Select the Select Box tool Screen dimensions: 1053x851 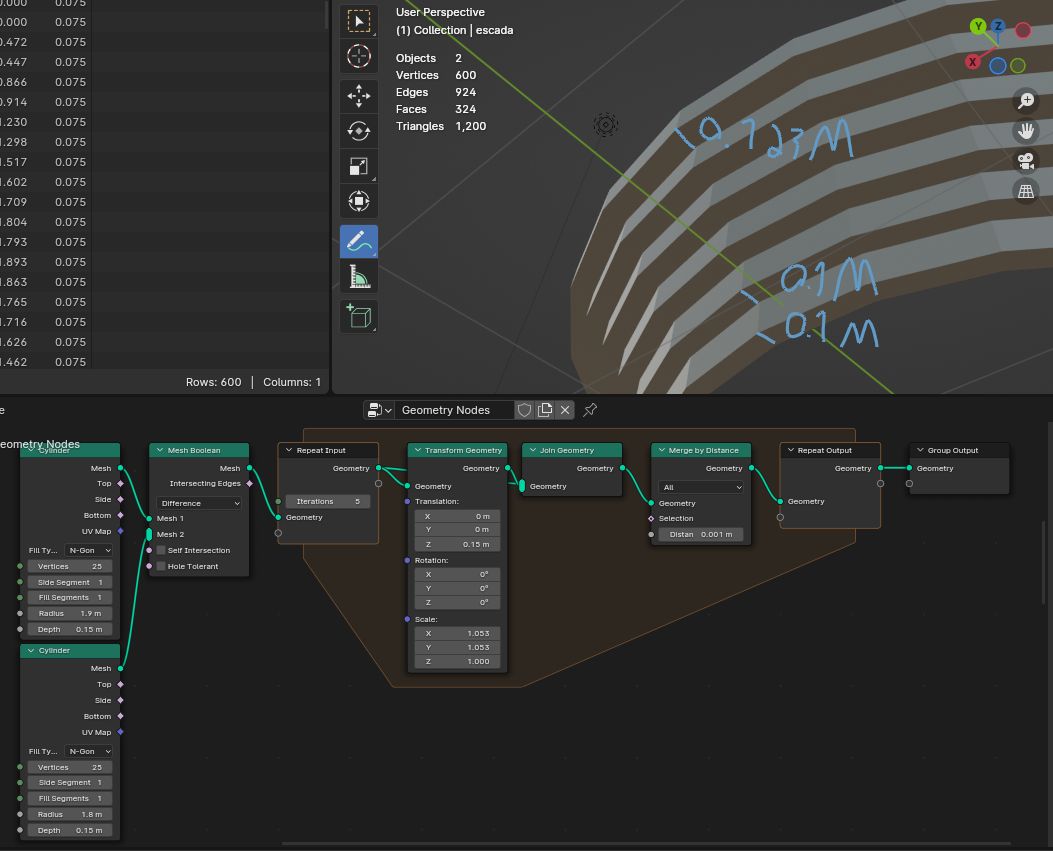359,21
